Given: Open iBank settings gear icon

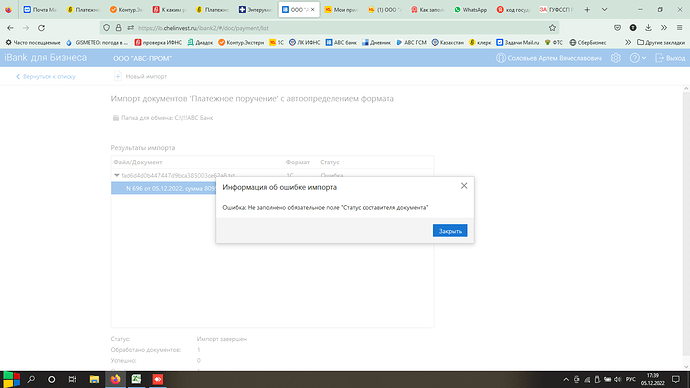Looking at the screenshot, I should pyautogui.click(x=616, y=58).
